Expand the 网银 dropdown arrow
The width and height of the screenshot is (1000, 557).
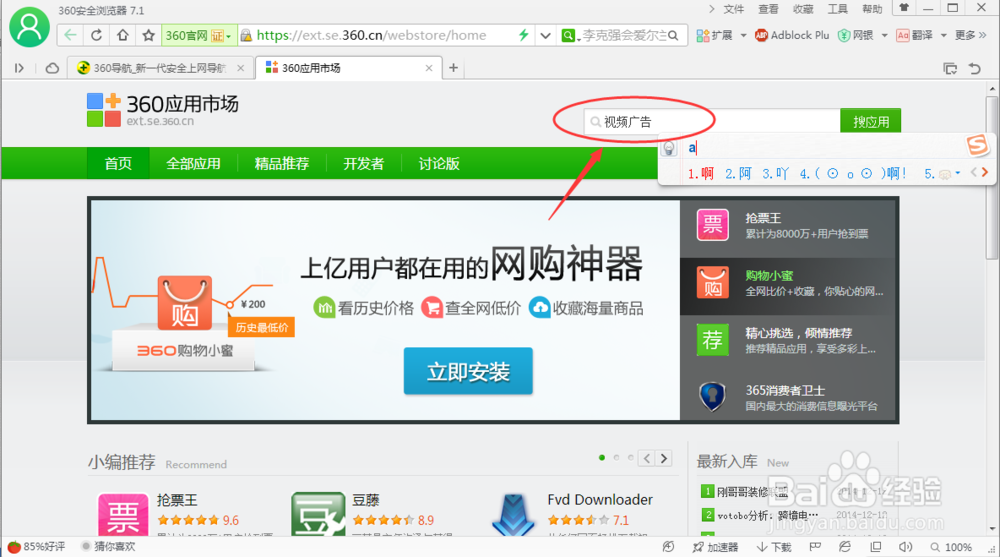[x=885, y=36]
